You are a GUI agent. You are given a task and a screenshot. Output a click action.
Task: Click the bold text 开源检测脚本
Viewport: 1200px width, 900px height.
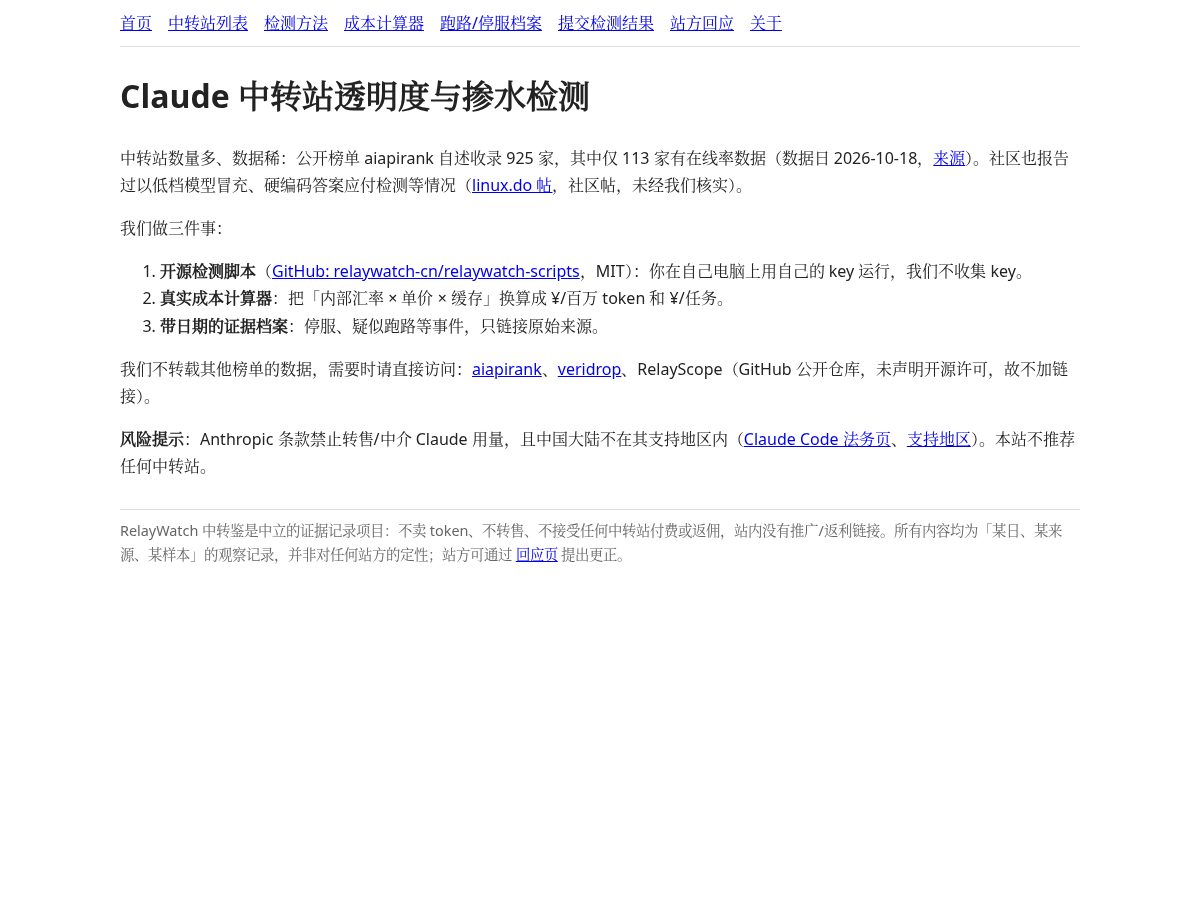point(208,271)
